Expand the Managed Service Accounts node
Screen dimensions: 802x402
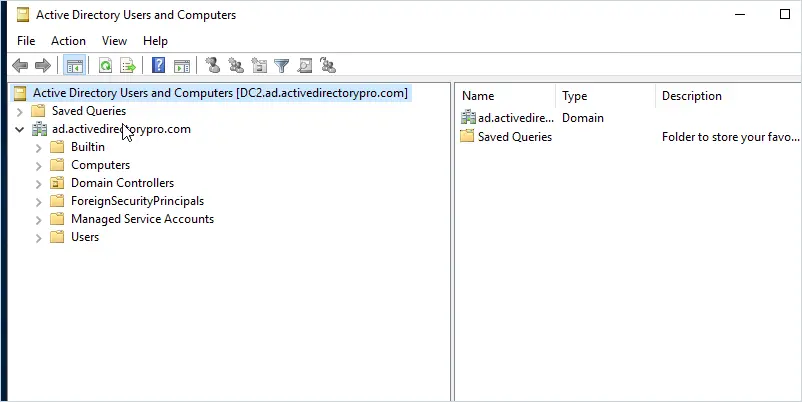(38, 219)
